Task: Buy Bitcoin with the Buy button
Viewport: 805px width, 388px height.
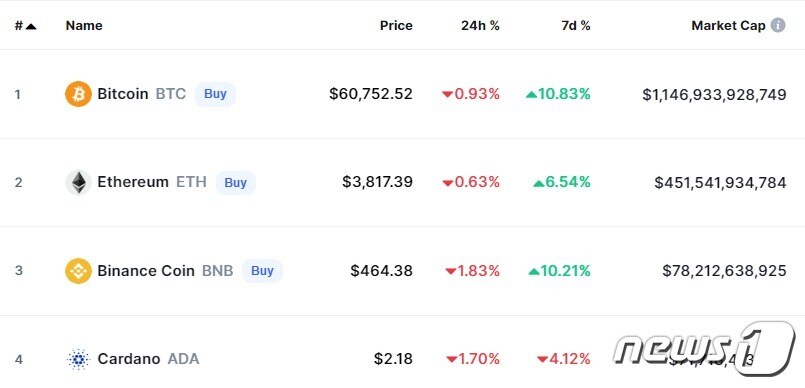Action: [215, 94]
